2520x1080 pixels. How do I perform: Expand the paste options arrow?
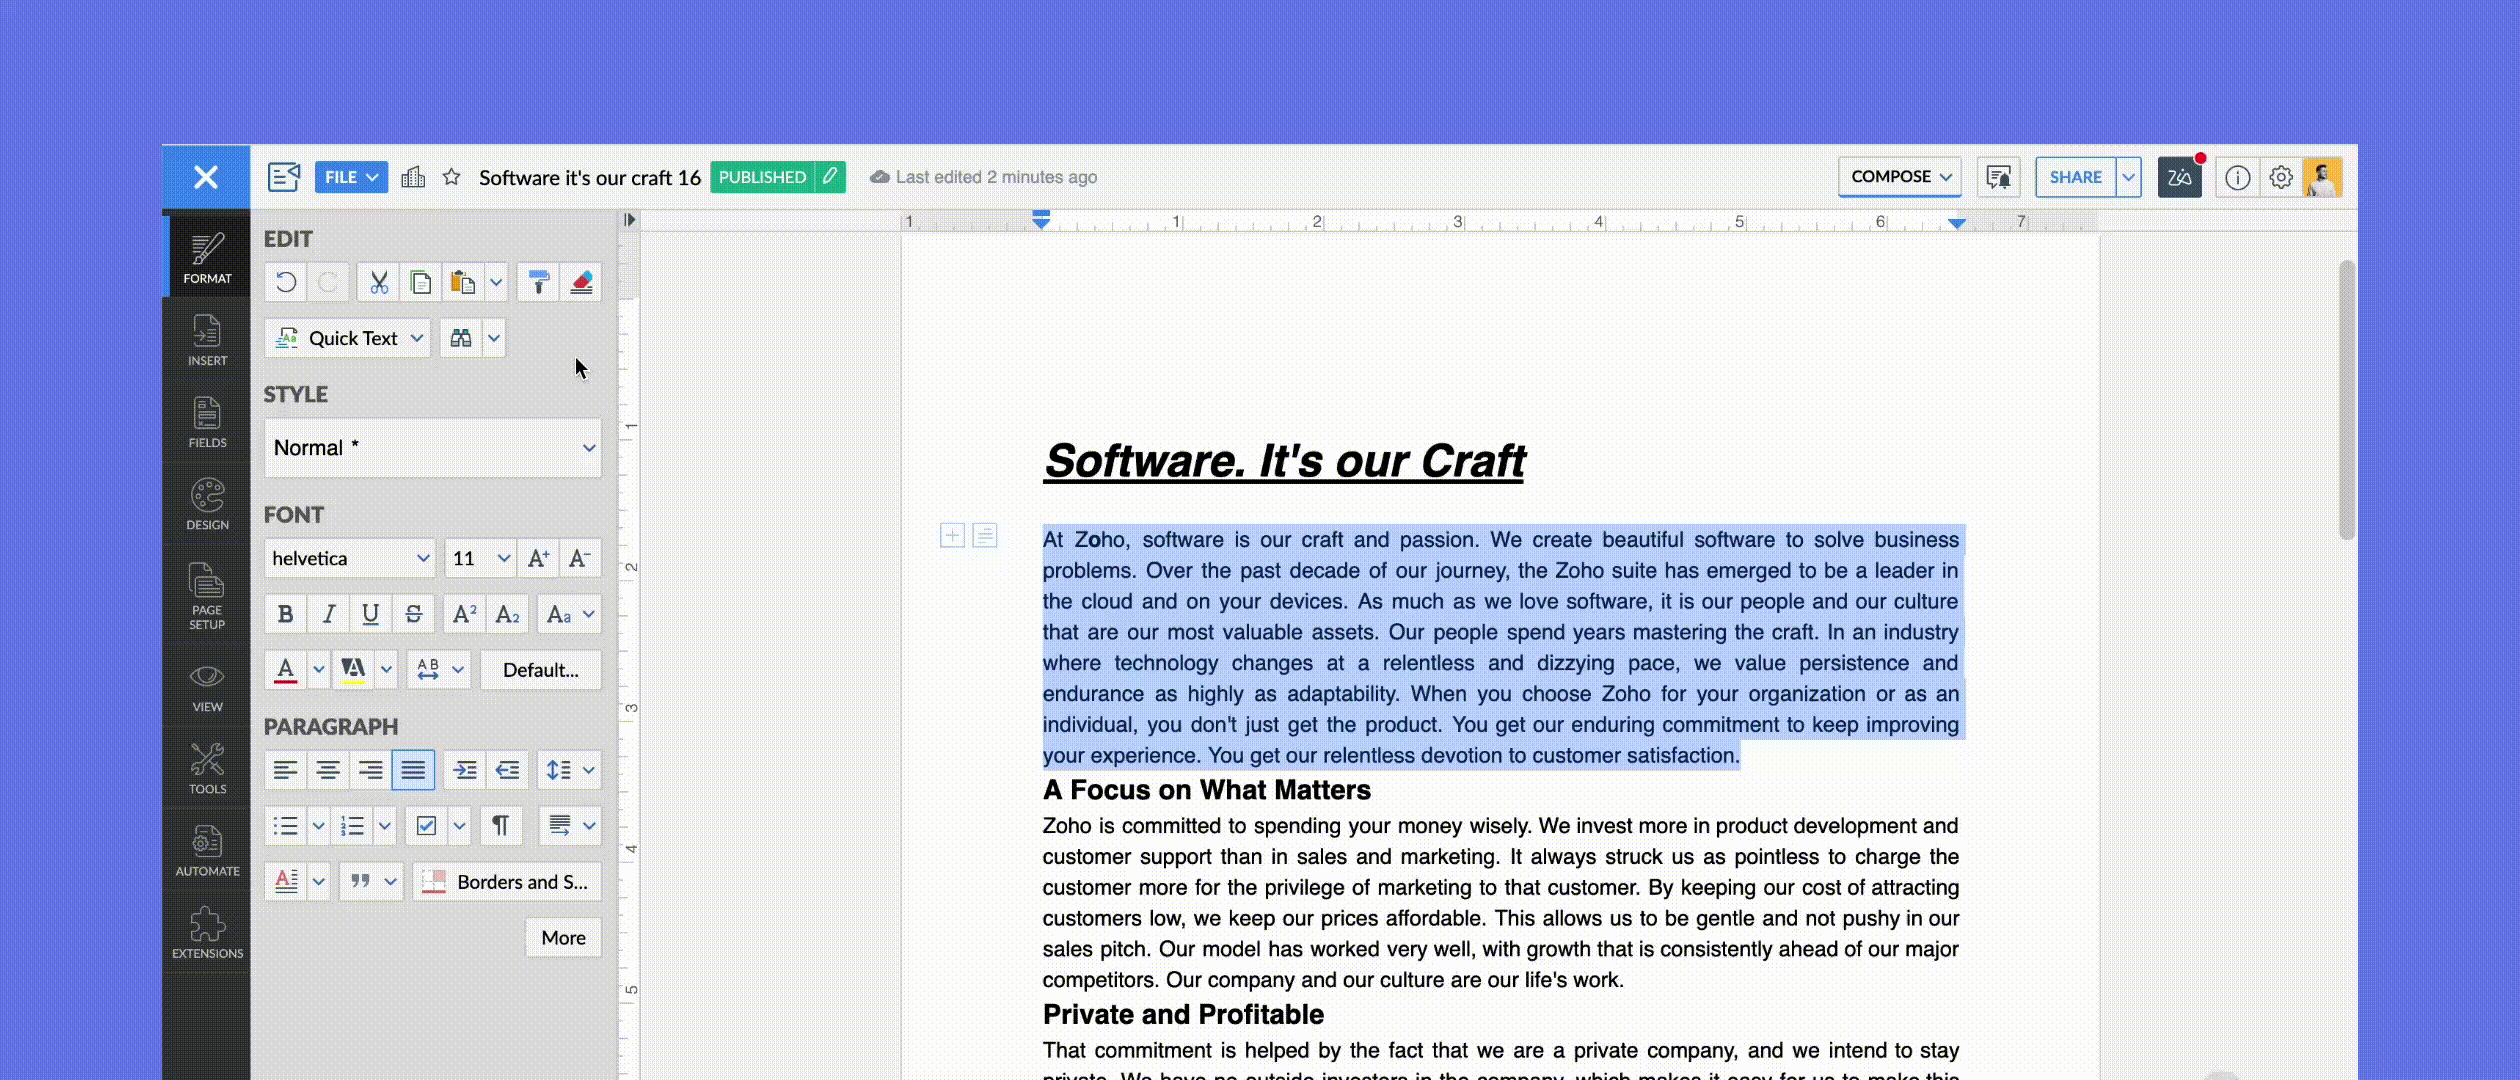(496, 282)
